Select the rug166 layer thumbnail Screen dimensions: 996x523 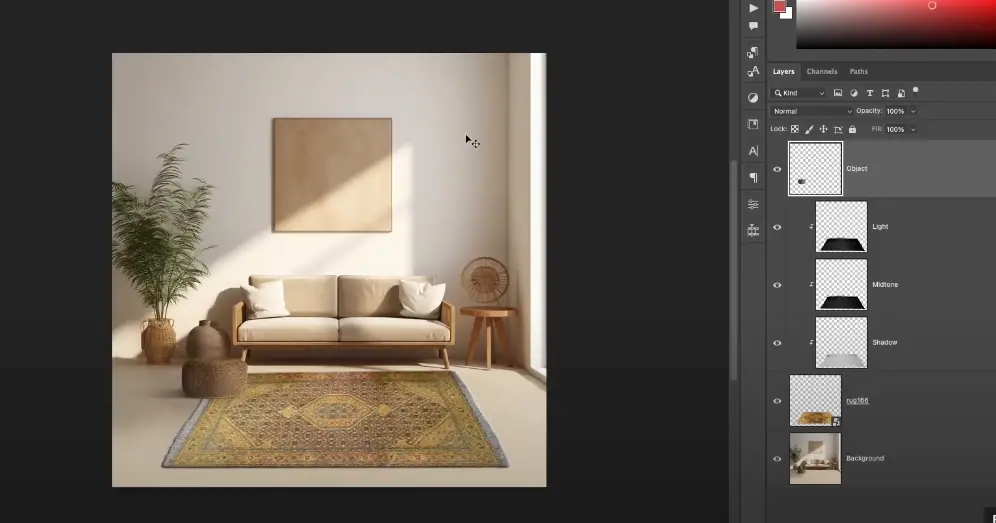coord(815,401)
